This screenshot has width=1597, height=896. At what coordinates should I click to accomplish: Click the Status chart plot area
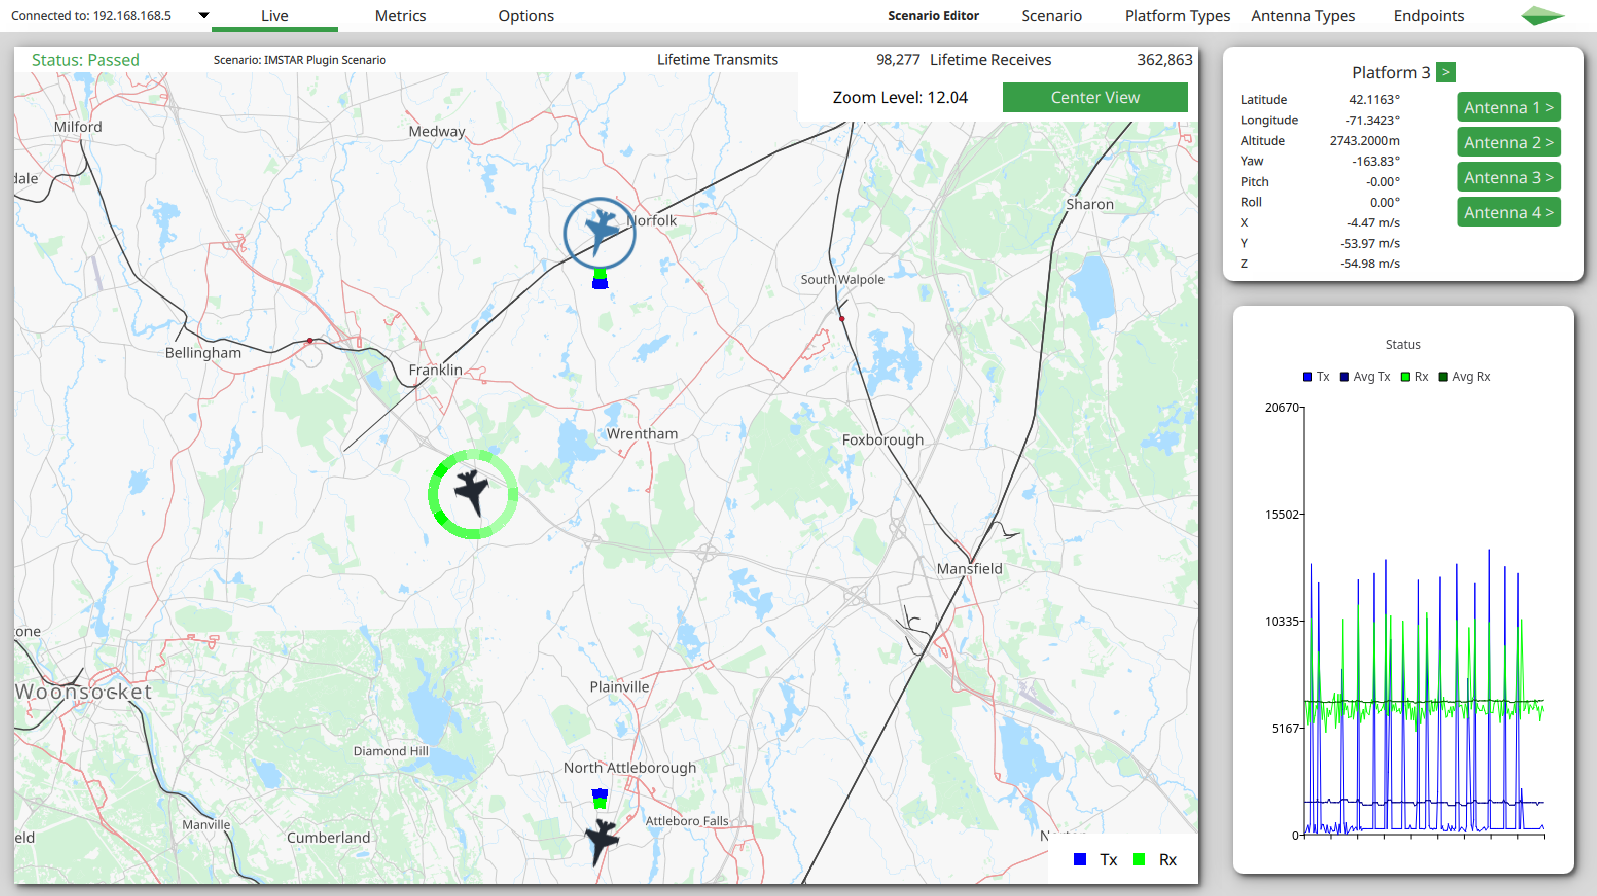coord(1424,620)
